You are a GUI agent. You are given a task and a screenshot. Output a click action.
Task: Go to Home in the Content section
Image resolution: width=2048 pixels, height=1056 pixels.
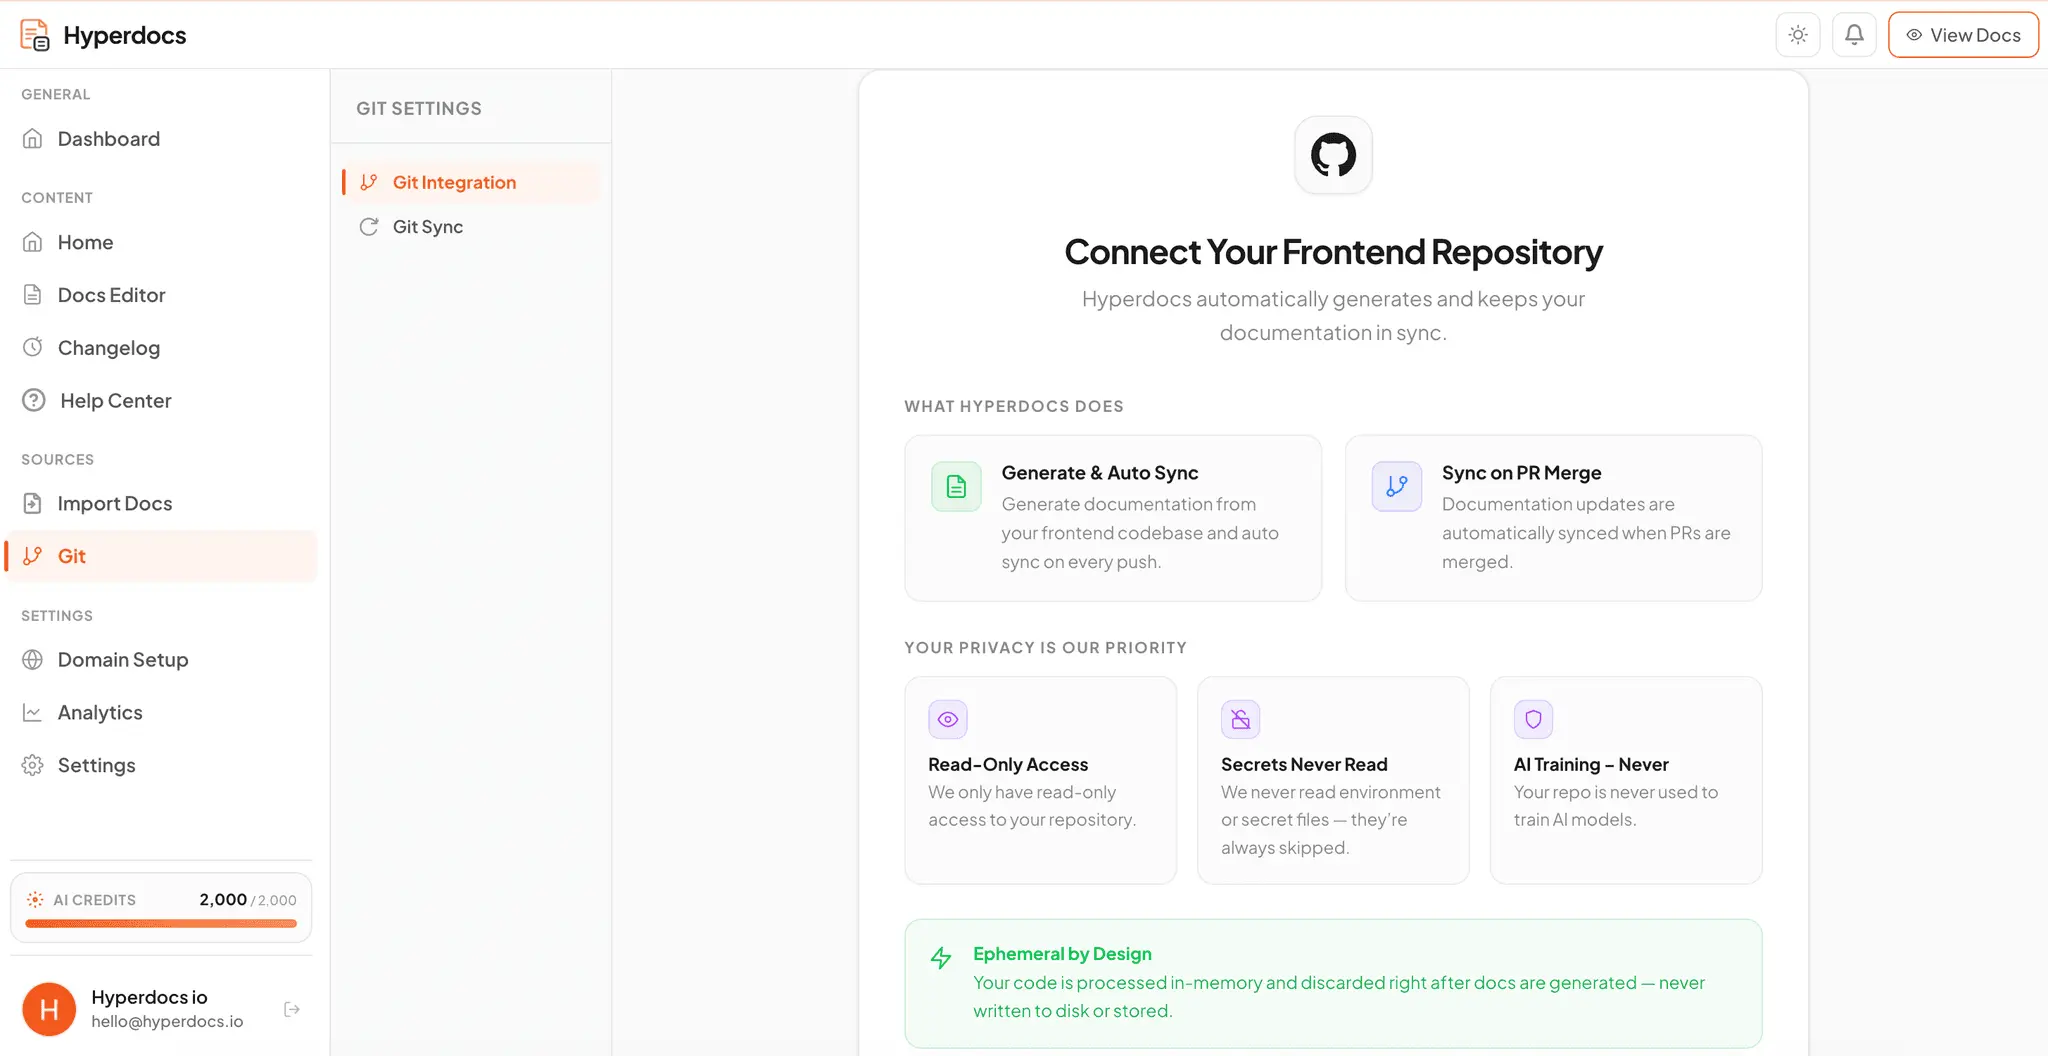(161, 242)
